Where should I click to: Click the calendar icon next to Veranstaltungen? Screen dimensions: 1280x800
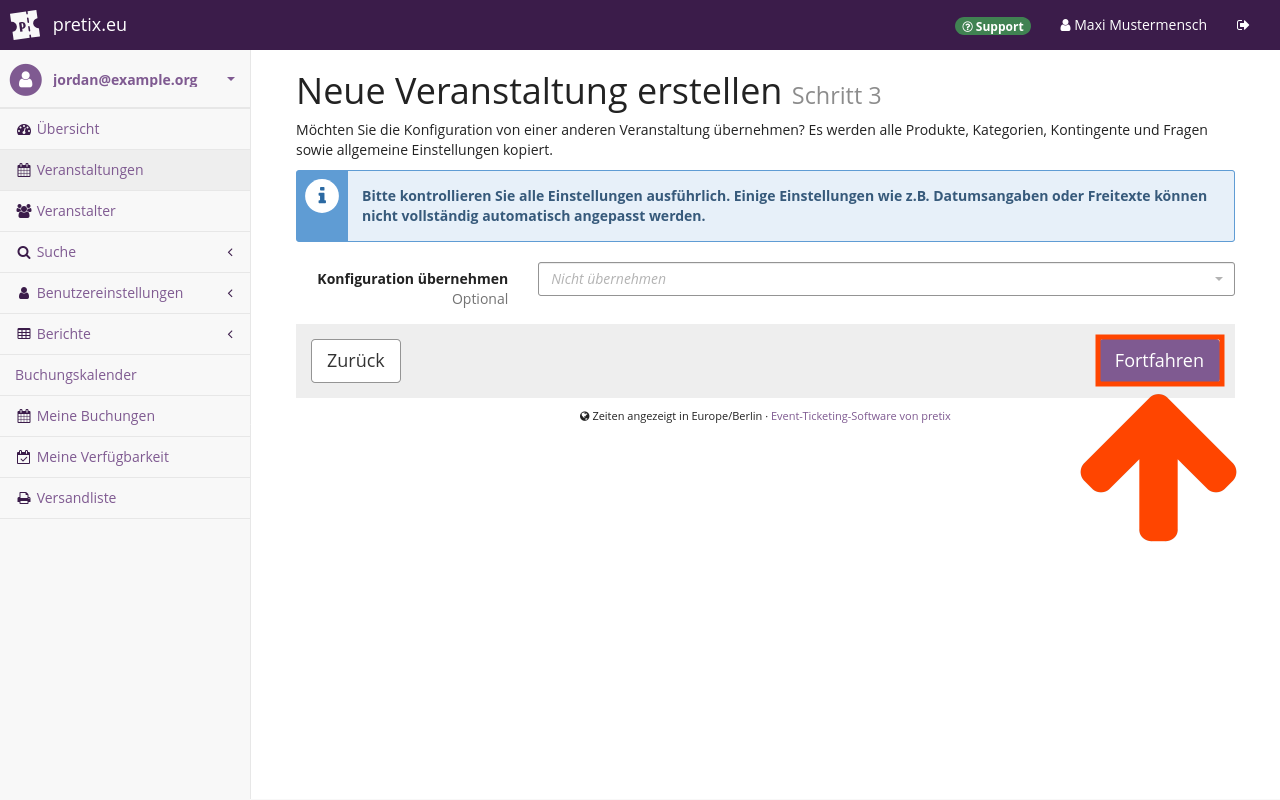(24, 170)
